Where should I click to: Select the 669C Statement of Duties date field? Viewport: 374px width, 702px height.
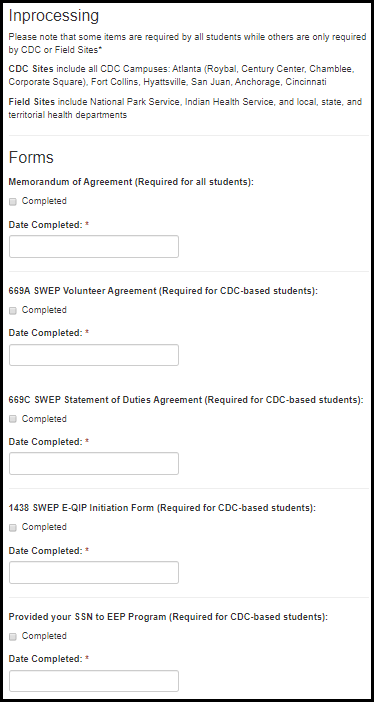click(x=94, y=464)
